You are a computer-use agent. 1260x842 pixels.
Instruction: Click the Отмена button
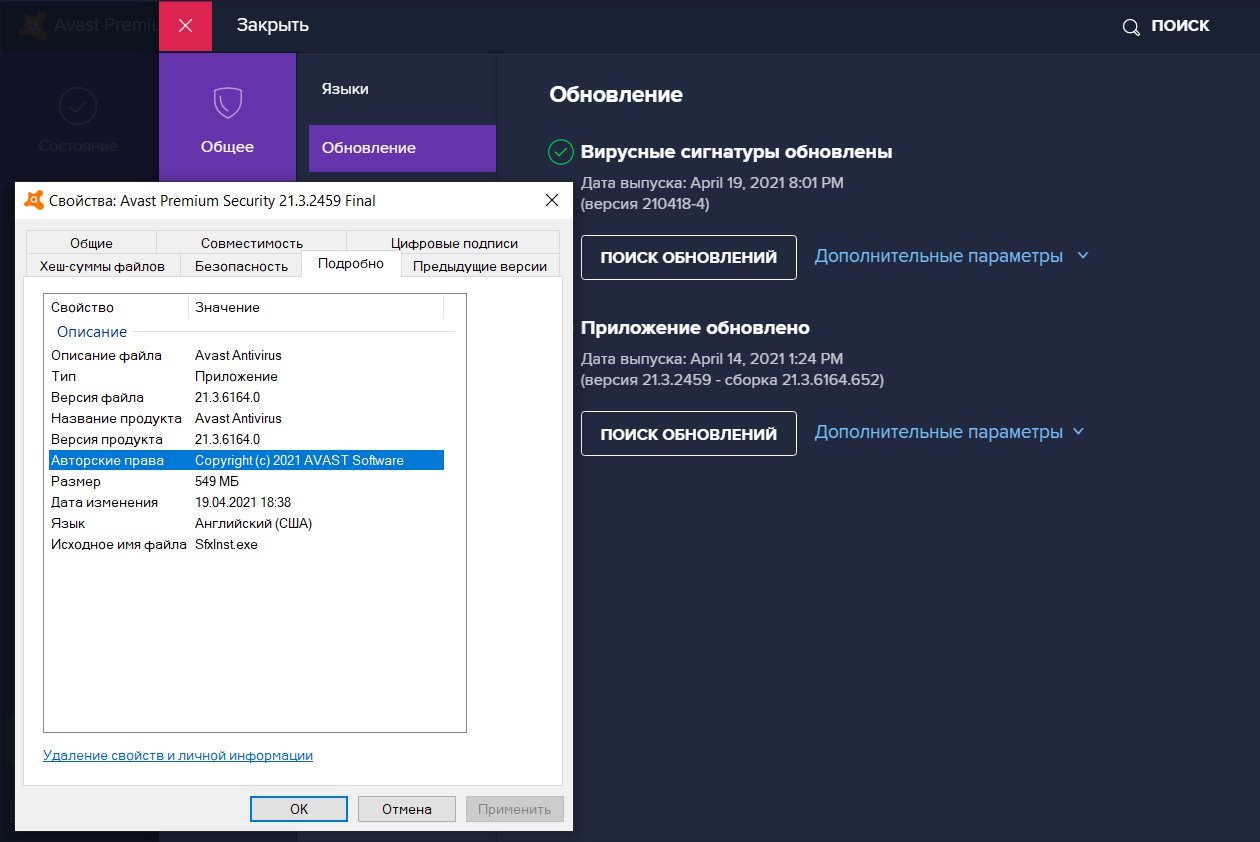[407, 809]
